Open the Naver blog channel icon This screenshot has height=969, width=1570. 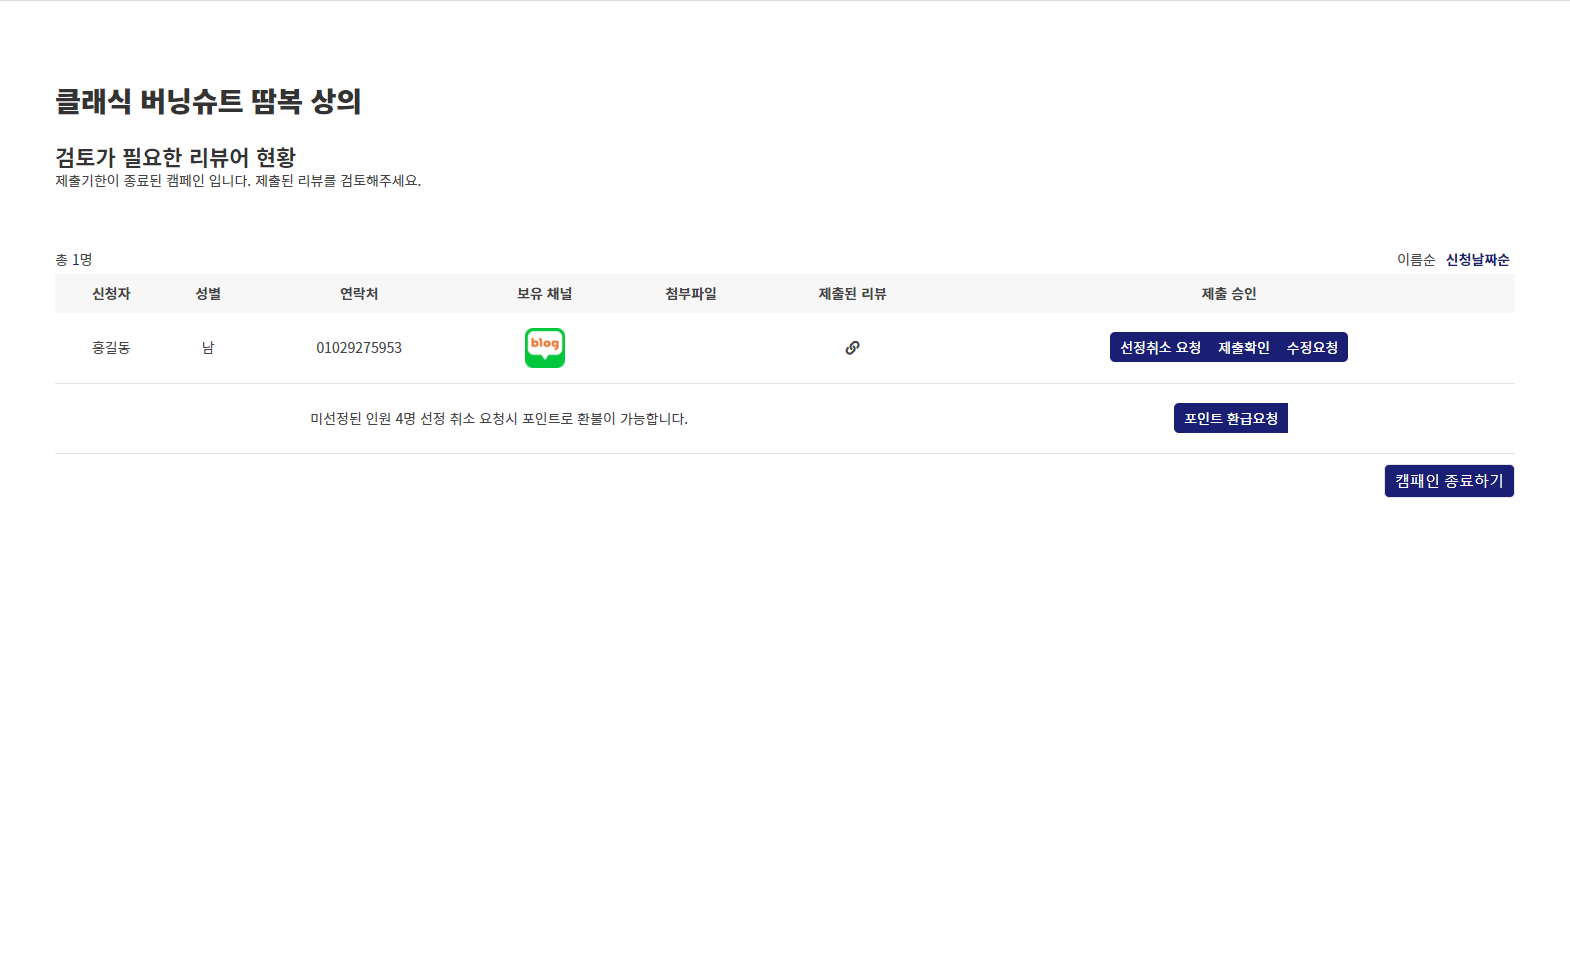click(545, 348)
